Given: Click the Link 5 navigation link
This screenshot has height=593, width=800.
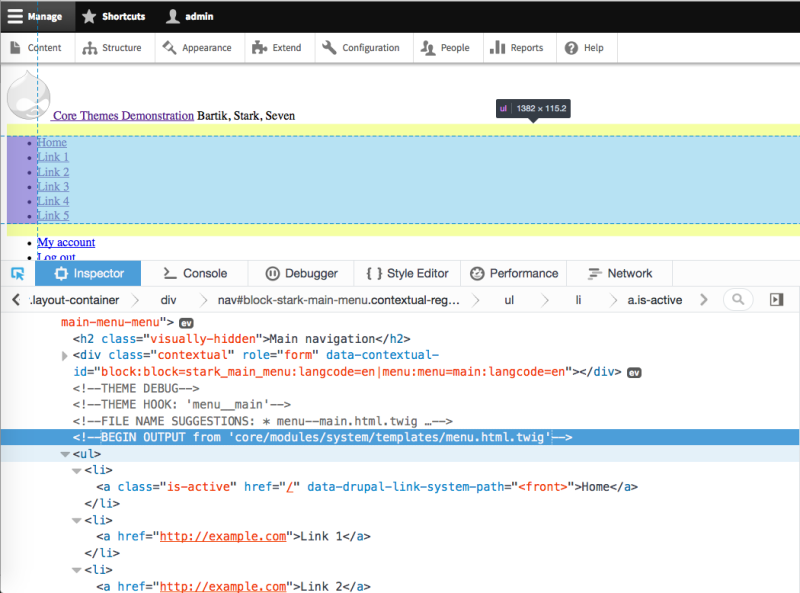Looking at the screenshot, I should 53,216.
